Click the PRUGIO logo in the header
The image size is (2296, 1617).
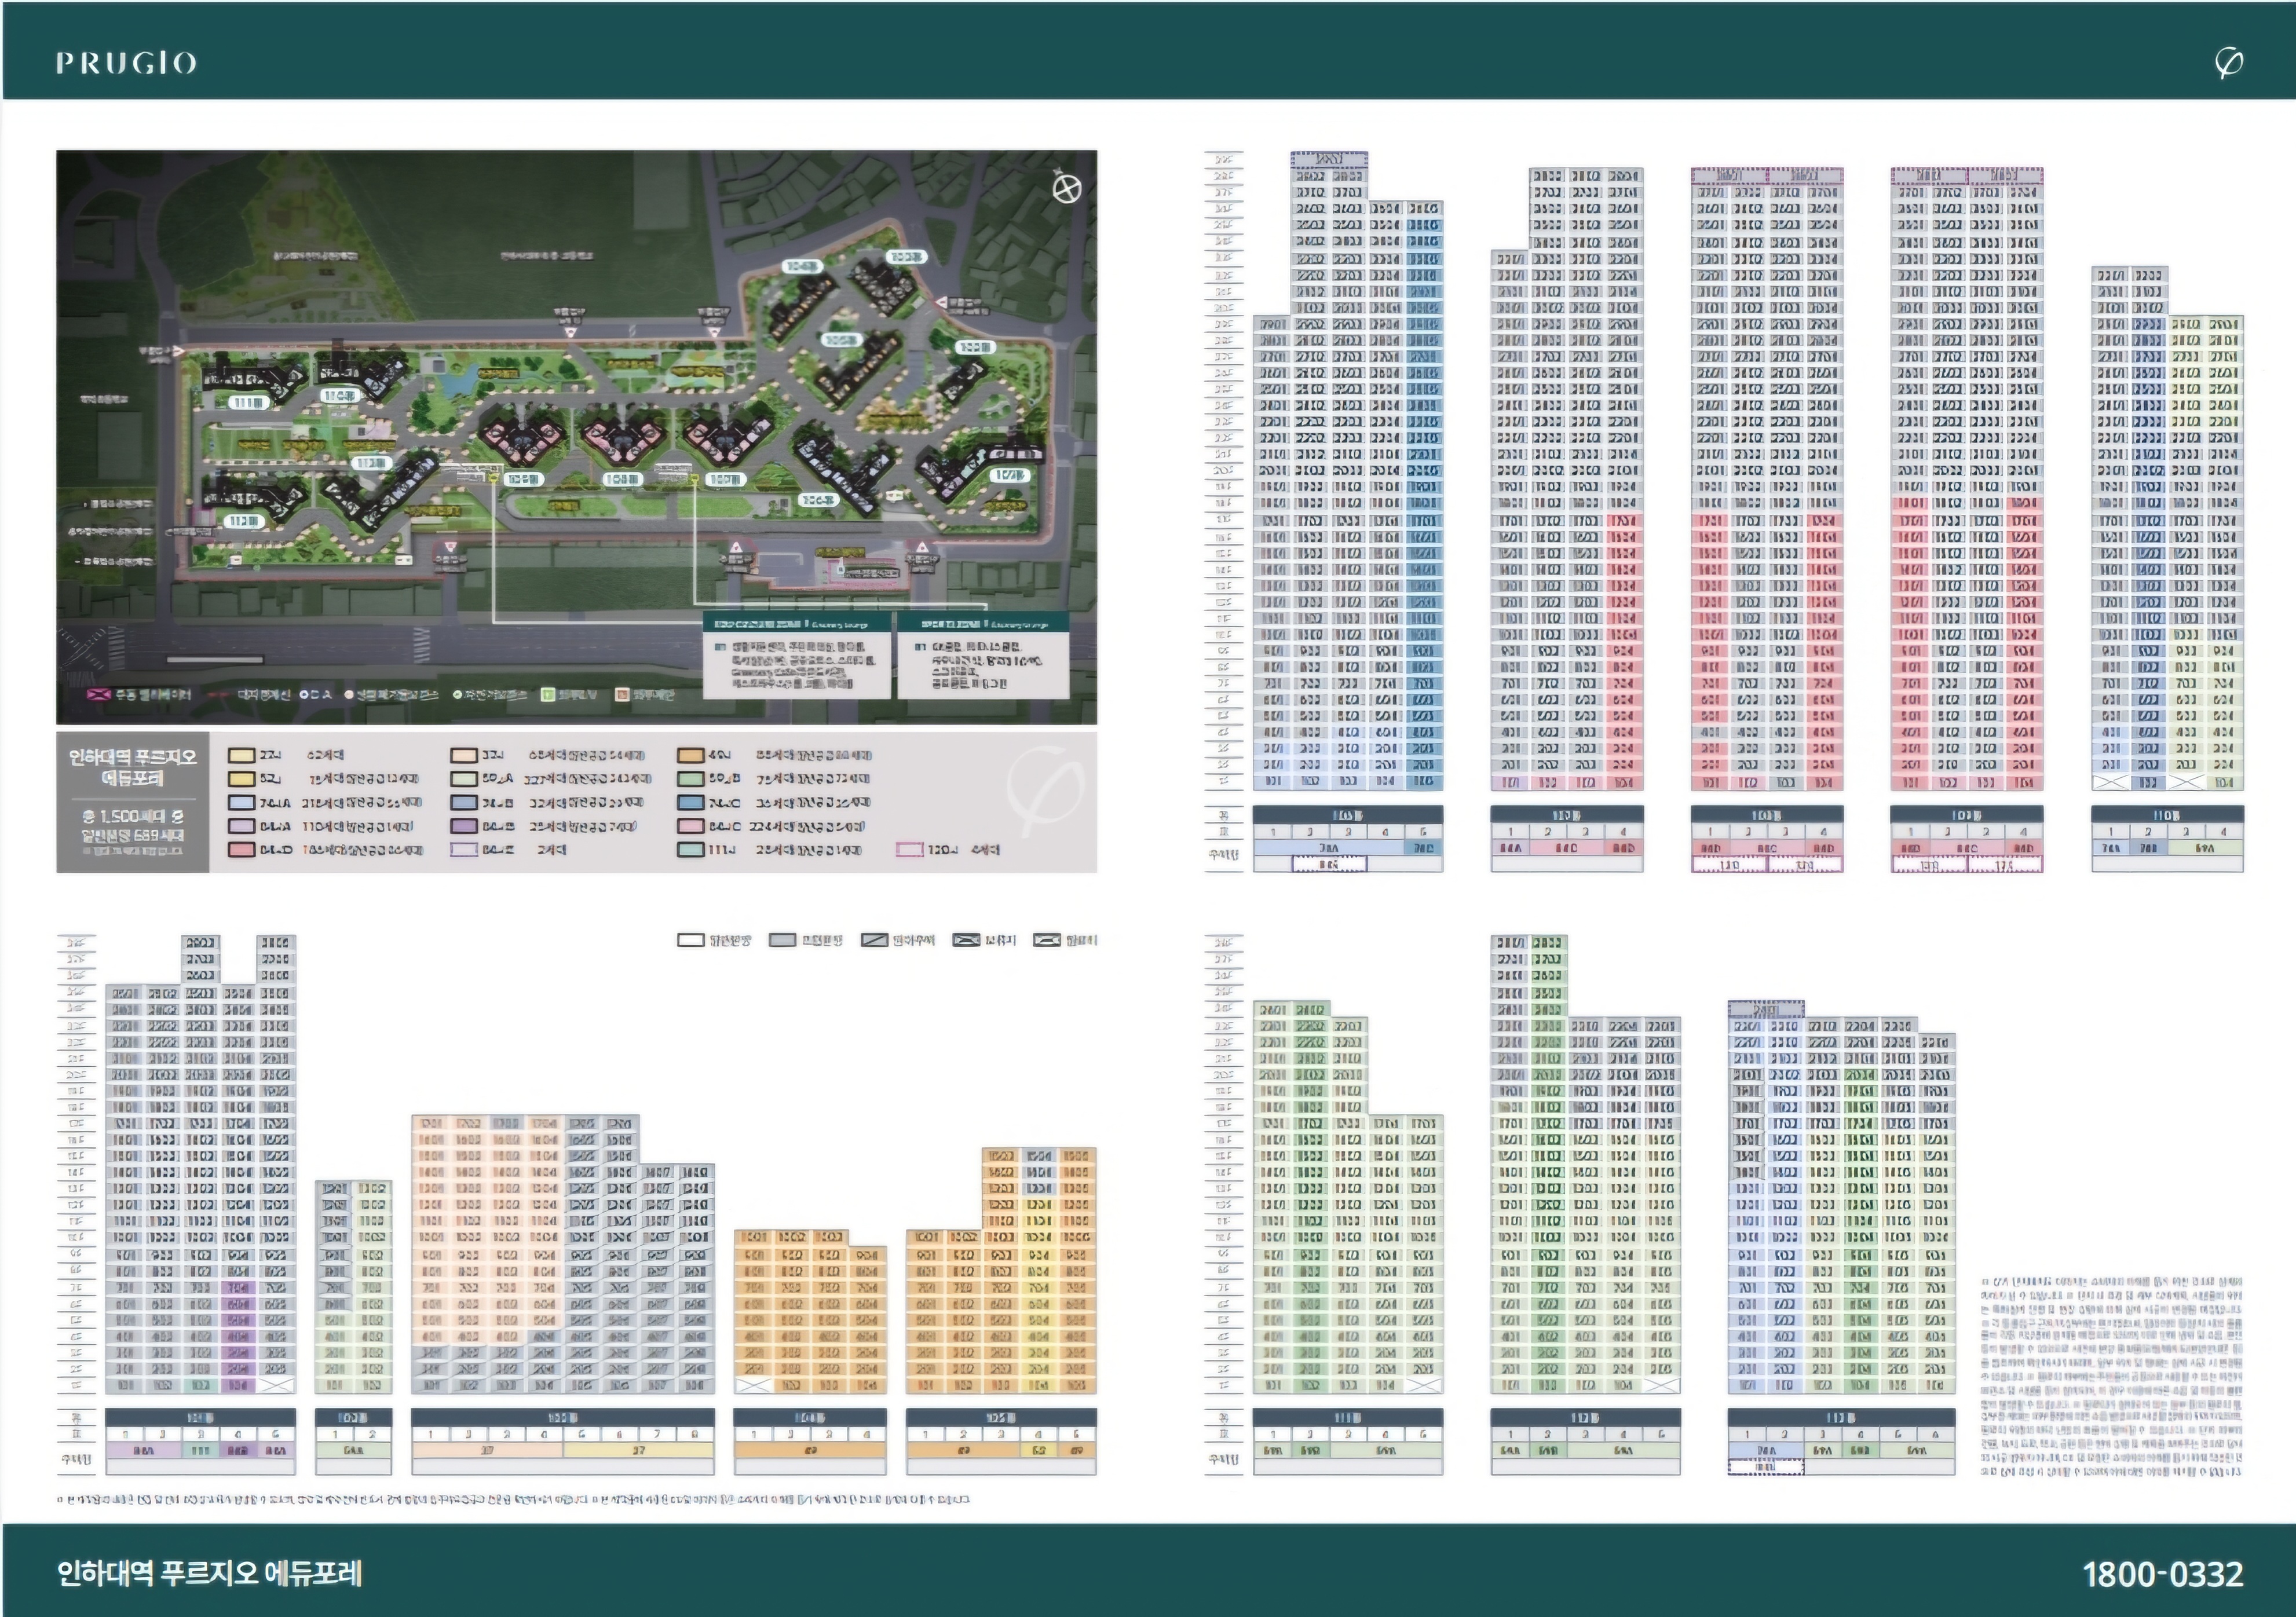[126, 63]
